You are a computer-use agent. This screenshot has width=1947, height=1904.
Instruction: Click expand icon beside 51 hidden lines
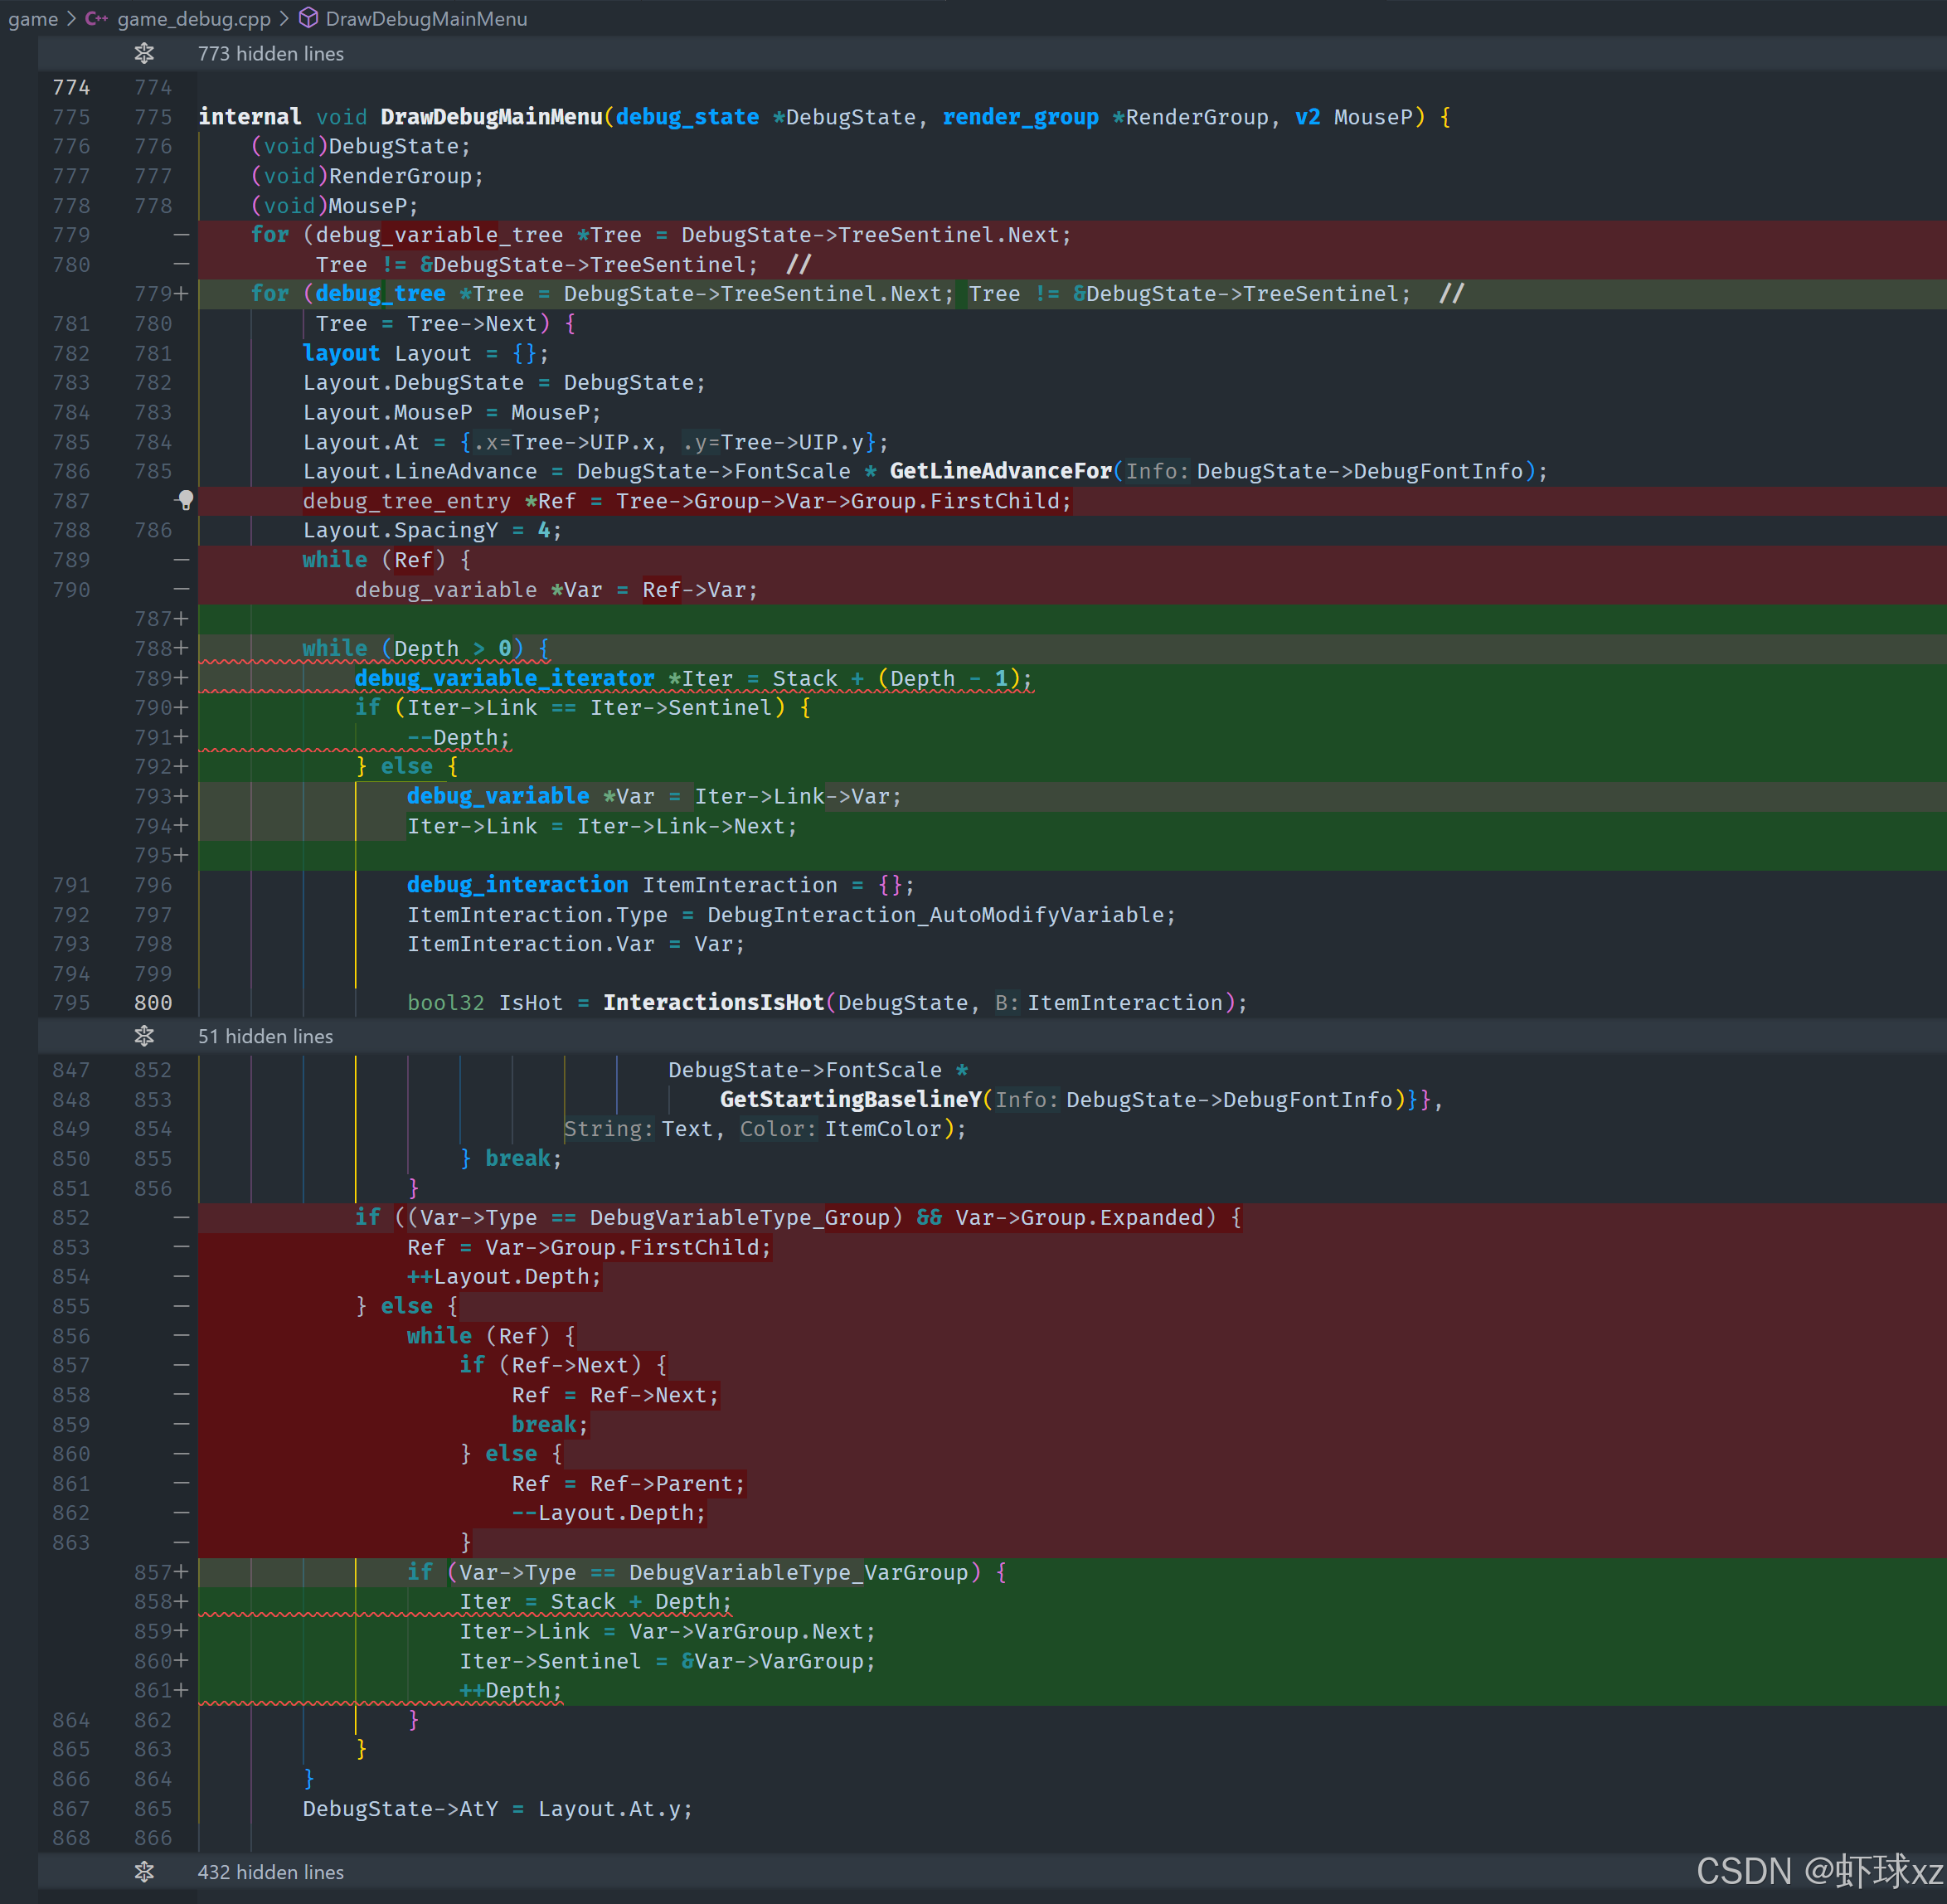coord(144,1036)
